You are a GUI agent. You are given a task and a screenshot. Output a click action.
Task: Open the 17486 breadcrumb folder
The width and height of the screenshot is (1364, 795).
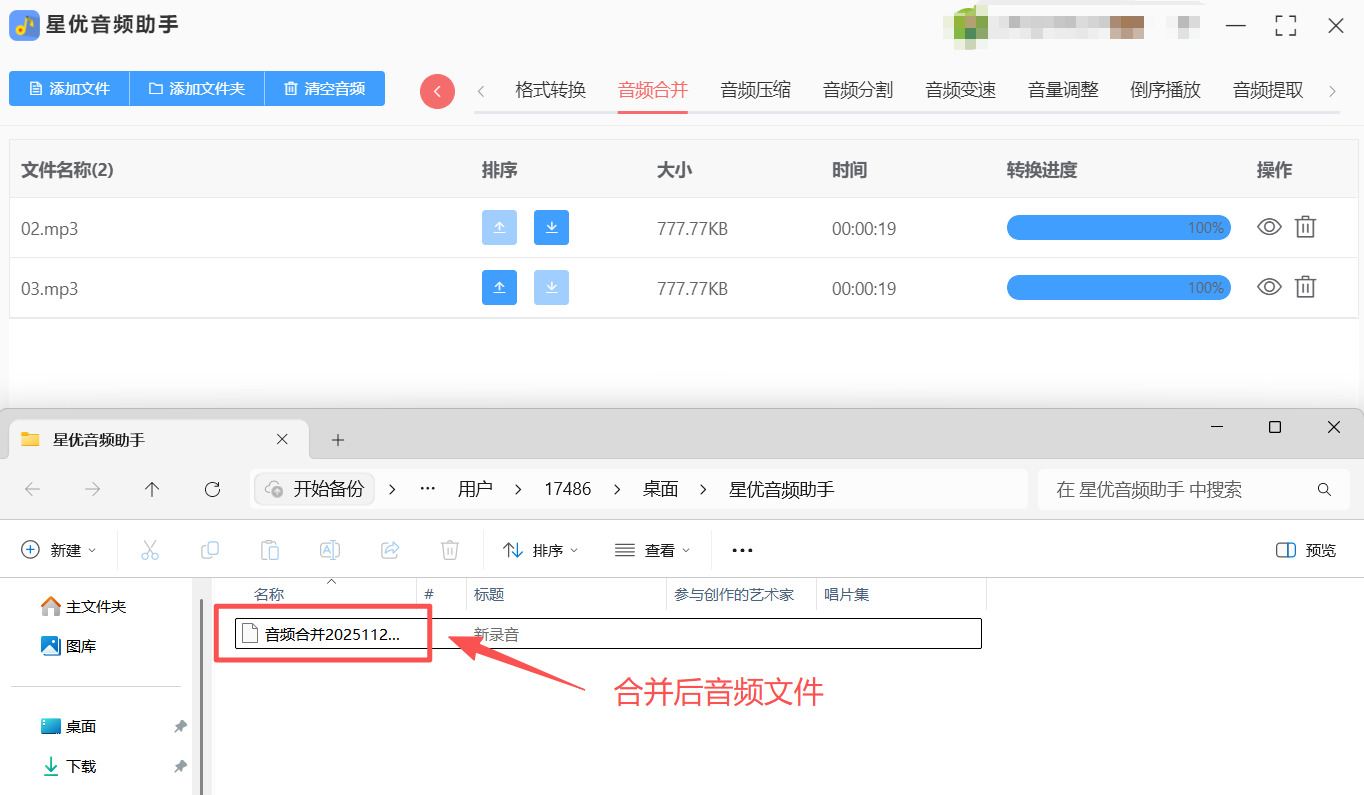pyautogui.click(x=568, y=489)
